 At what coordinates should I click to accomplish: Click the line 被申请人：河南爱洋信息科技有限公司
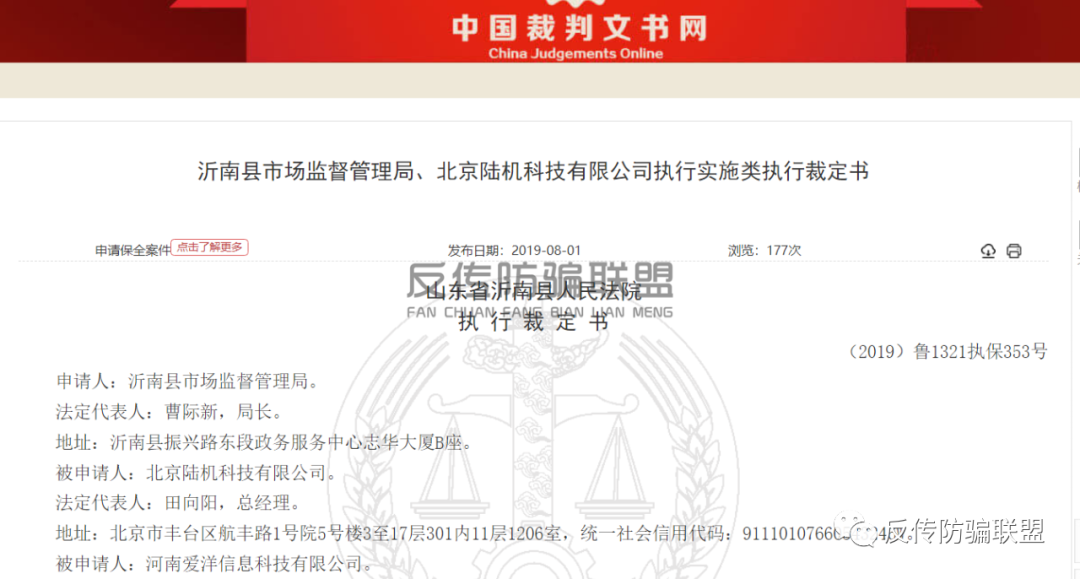215,563
